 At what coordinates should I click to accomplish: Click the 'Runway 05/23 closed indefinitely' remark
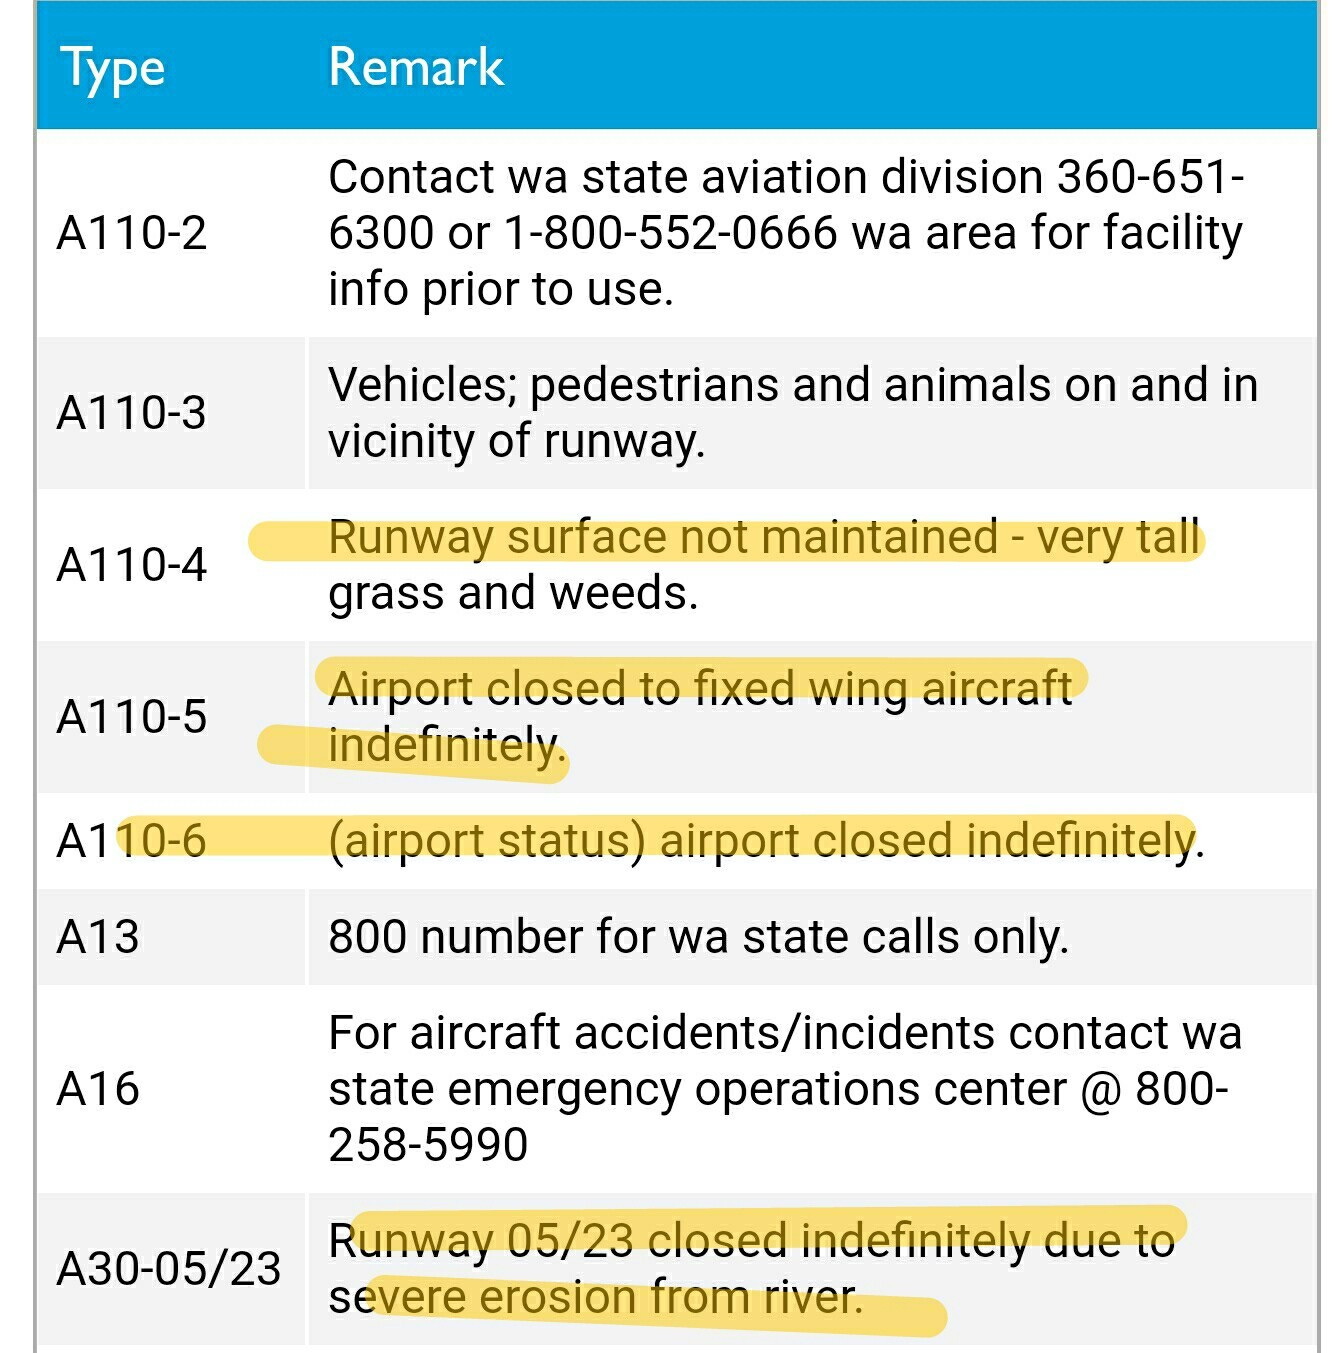click(750, 1241)
